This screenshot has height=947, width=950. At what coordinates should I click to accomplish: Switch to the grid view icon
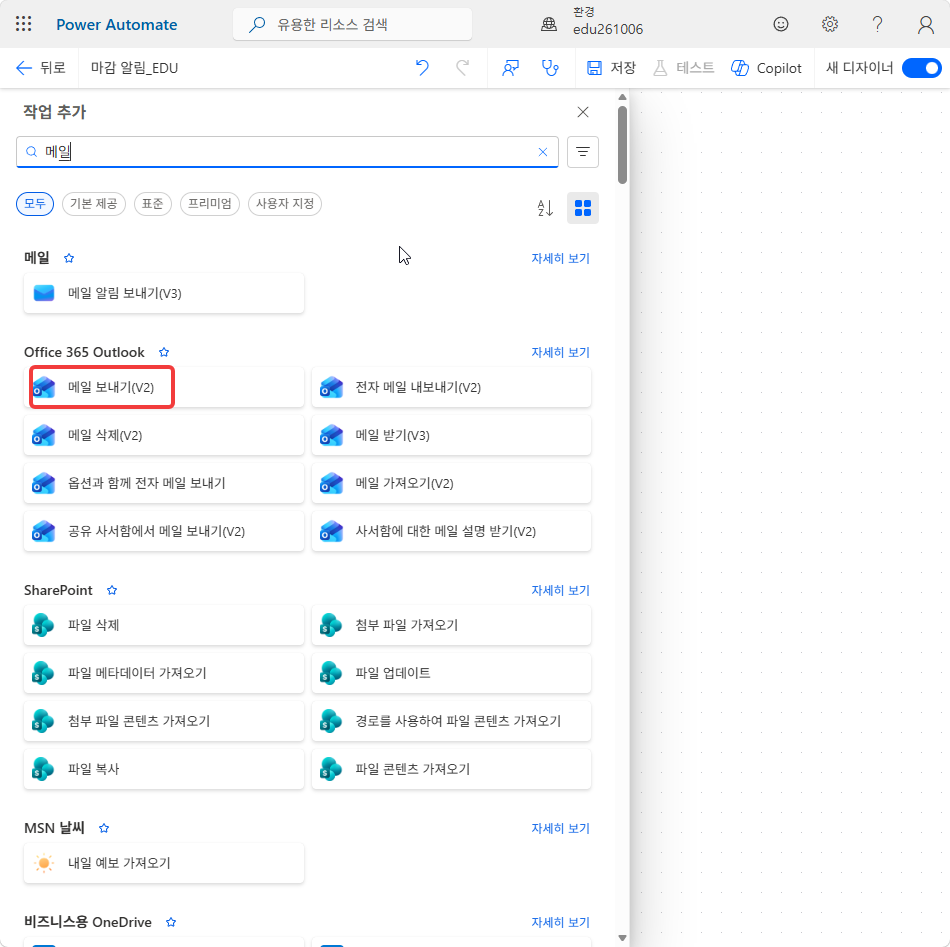(583, 208)
